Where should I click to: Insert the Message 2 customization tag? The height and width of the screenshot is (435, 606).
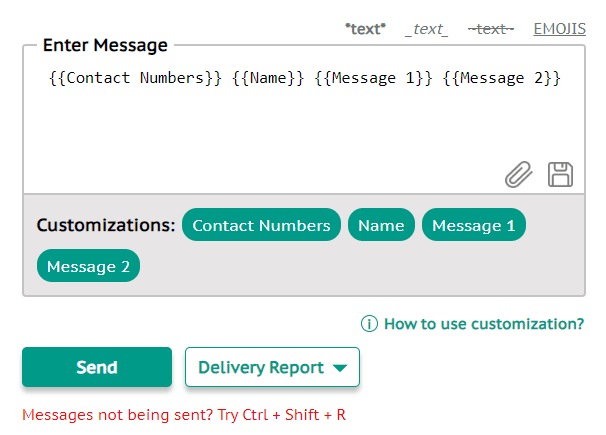tap(88, 266)
